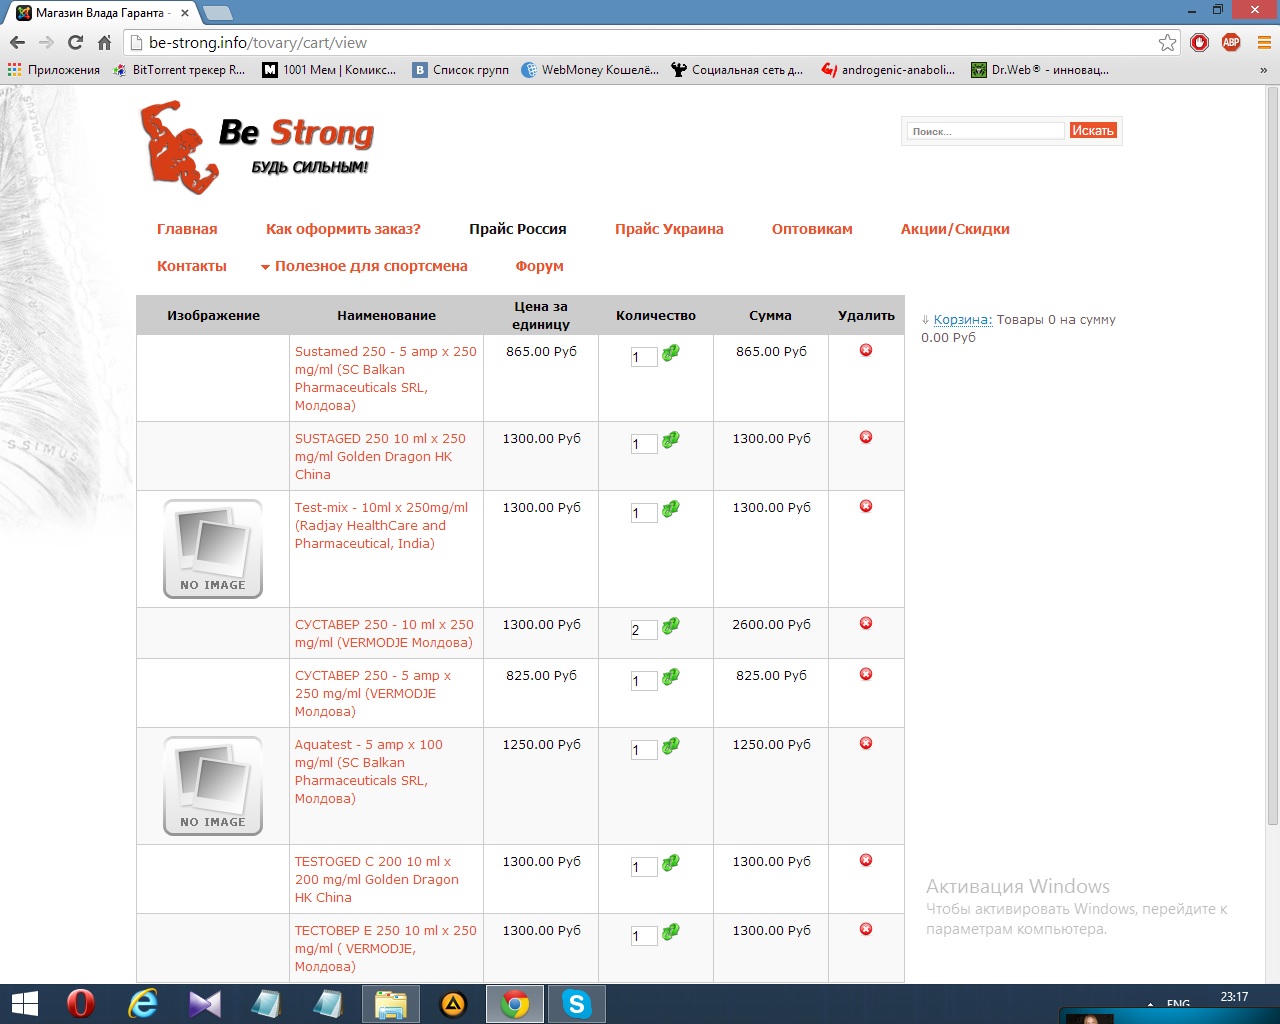Open AdBlock Plus extension icon
This screenshot has height=1024, width=1280.
[x=1231, y=42]
